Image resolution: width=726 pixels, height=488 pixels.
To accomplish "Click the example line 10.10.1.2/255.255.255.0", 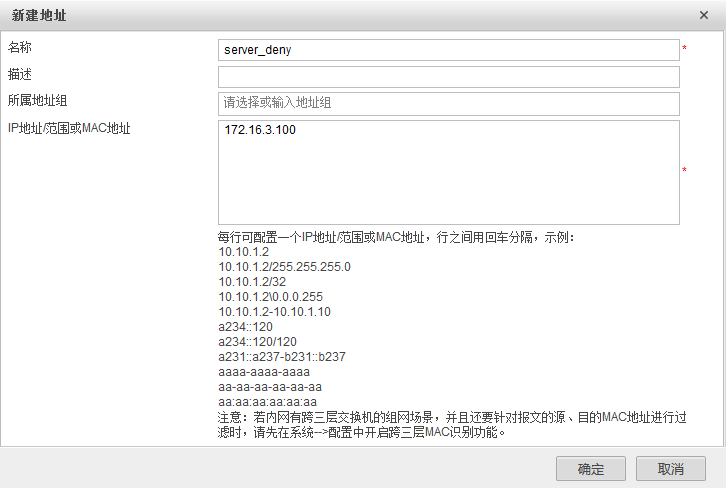I will coord(284,267).
